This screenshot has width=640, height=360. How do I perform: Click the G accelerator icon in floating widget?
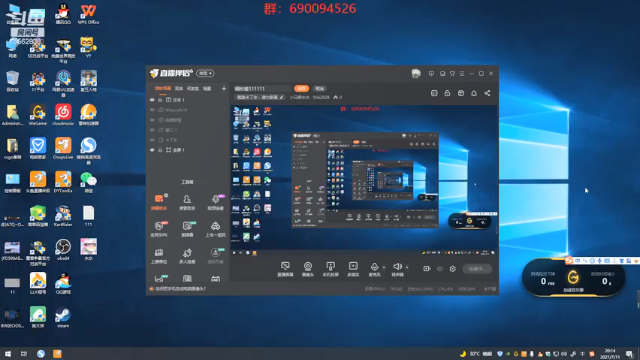coord(573,278)
